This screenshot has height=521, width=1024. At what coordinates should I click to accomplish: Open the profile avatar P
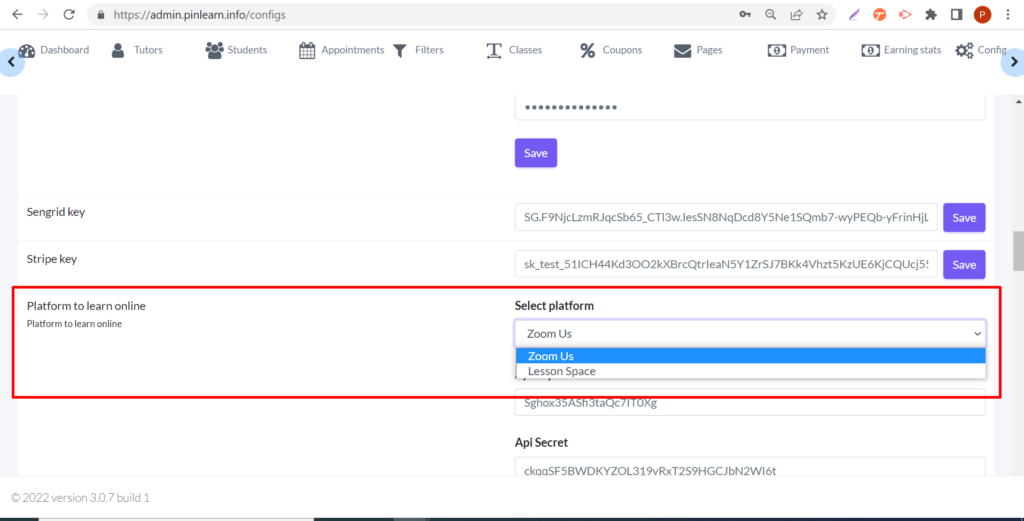[982, 14]
